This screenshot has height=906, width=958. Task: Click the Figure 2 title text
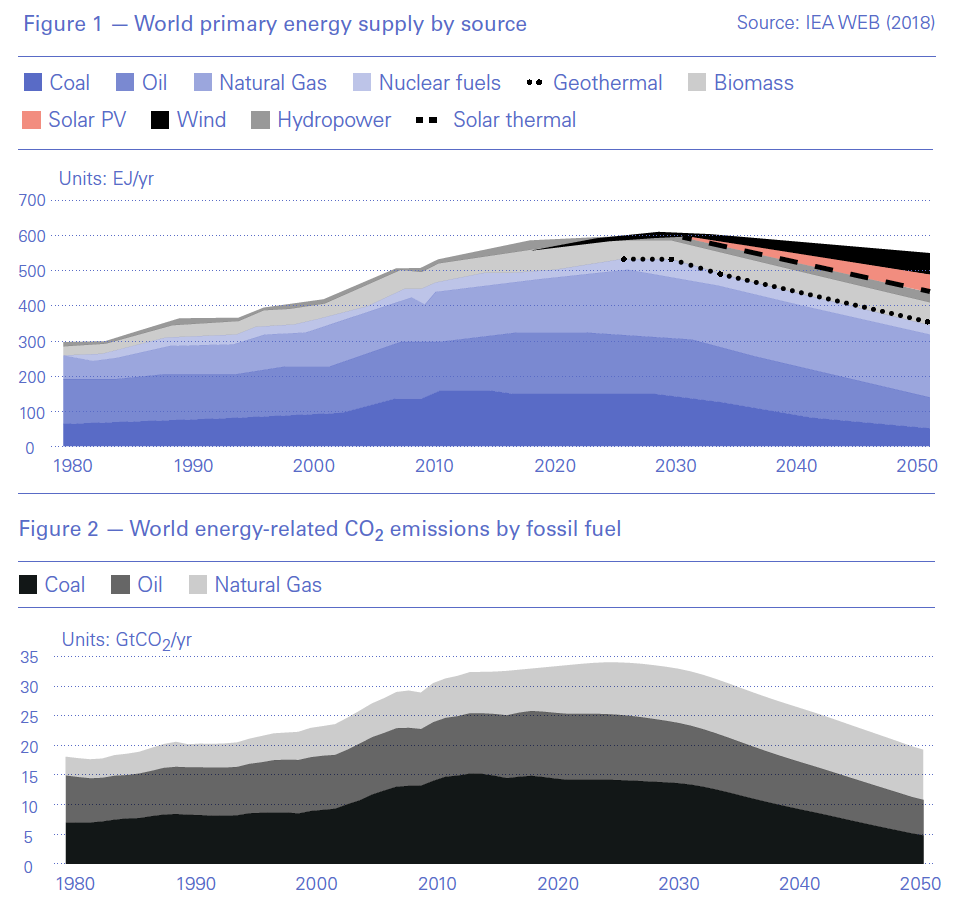coord(320,528)
